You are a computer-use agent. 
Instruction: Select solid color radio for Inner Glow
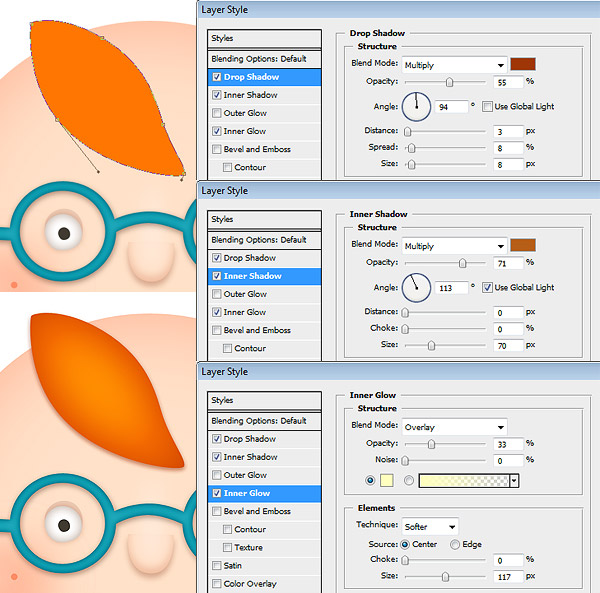[370, 480]
